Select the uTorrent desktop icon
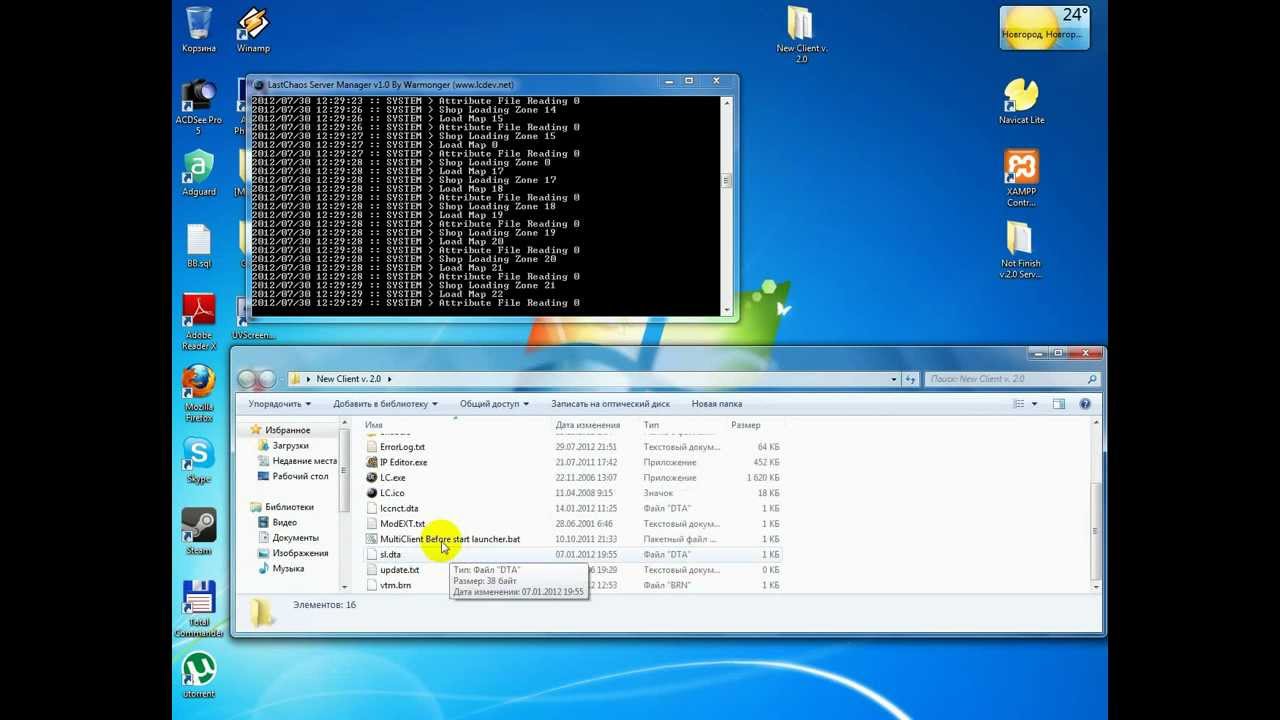Screen dimensions: 1280x720 [x=198, y=675]
